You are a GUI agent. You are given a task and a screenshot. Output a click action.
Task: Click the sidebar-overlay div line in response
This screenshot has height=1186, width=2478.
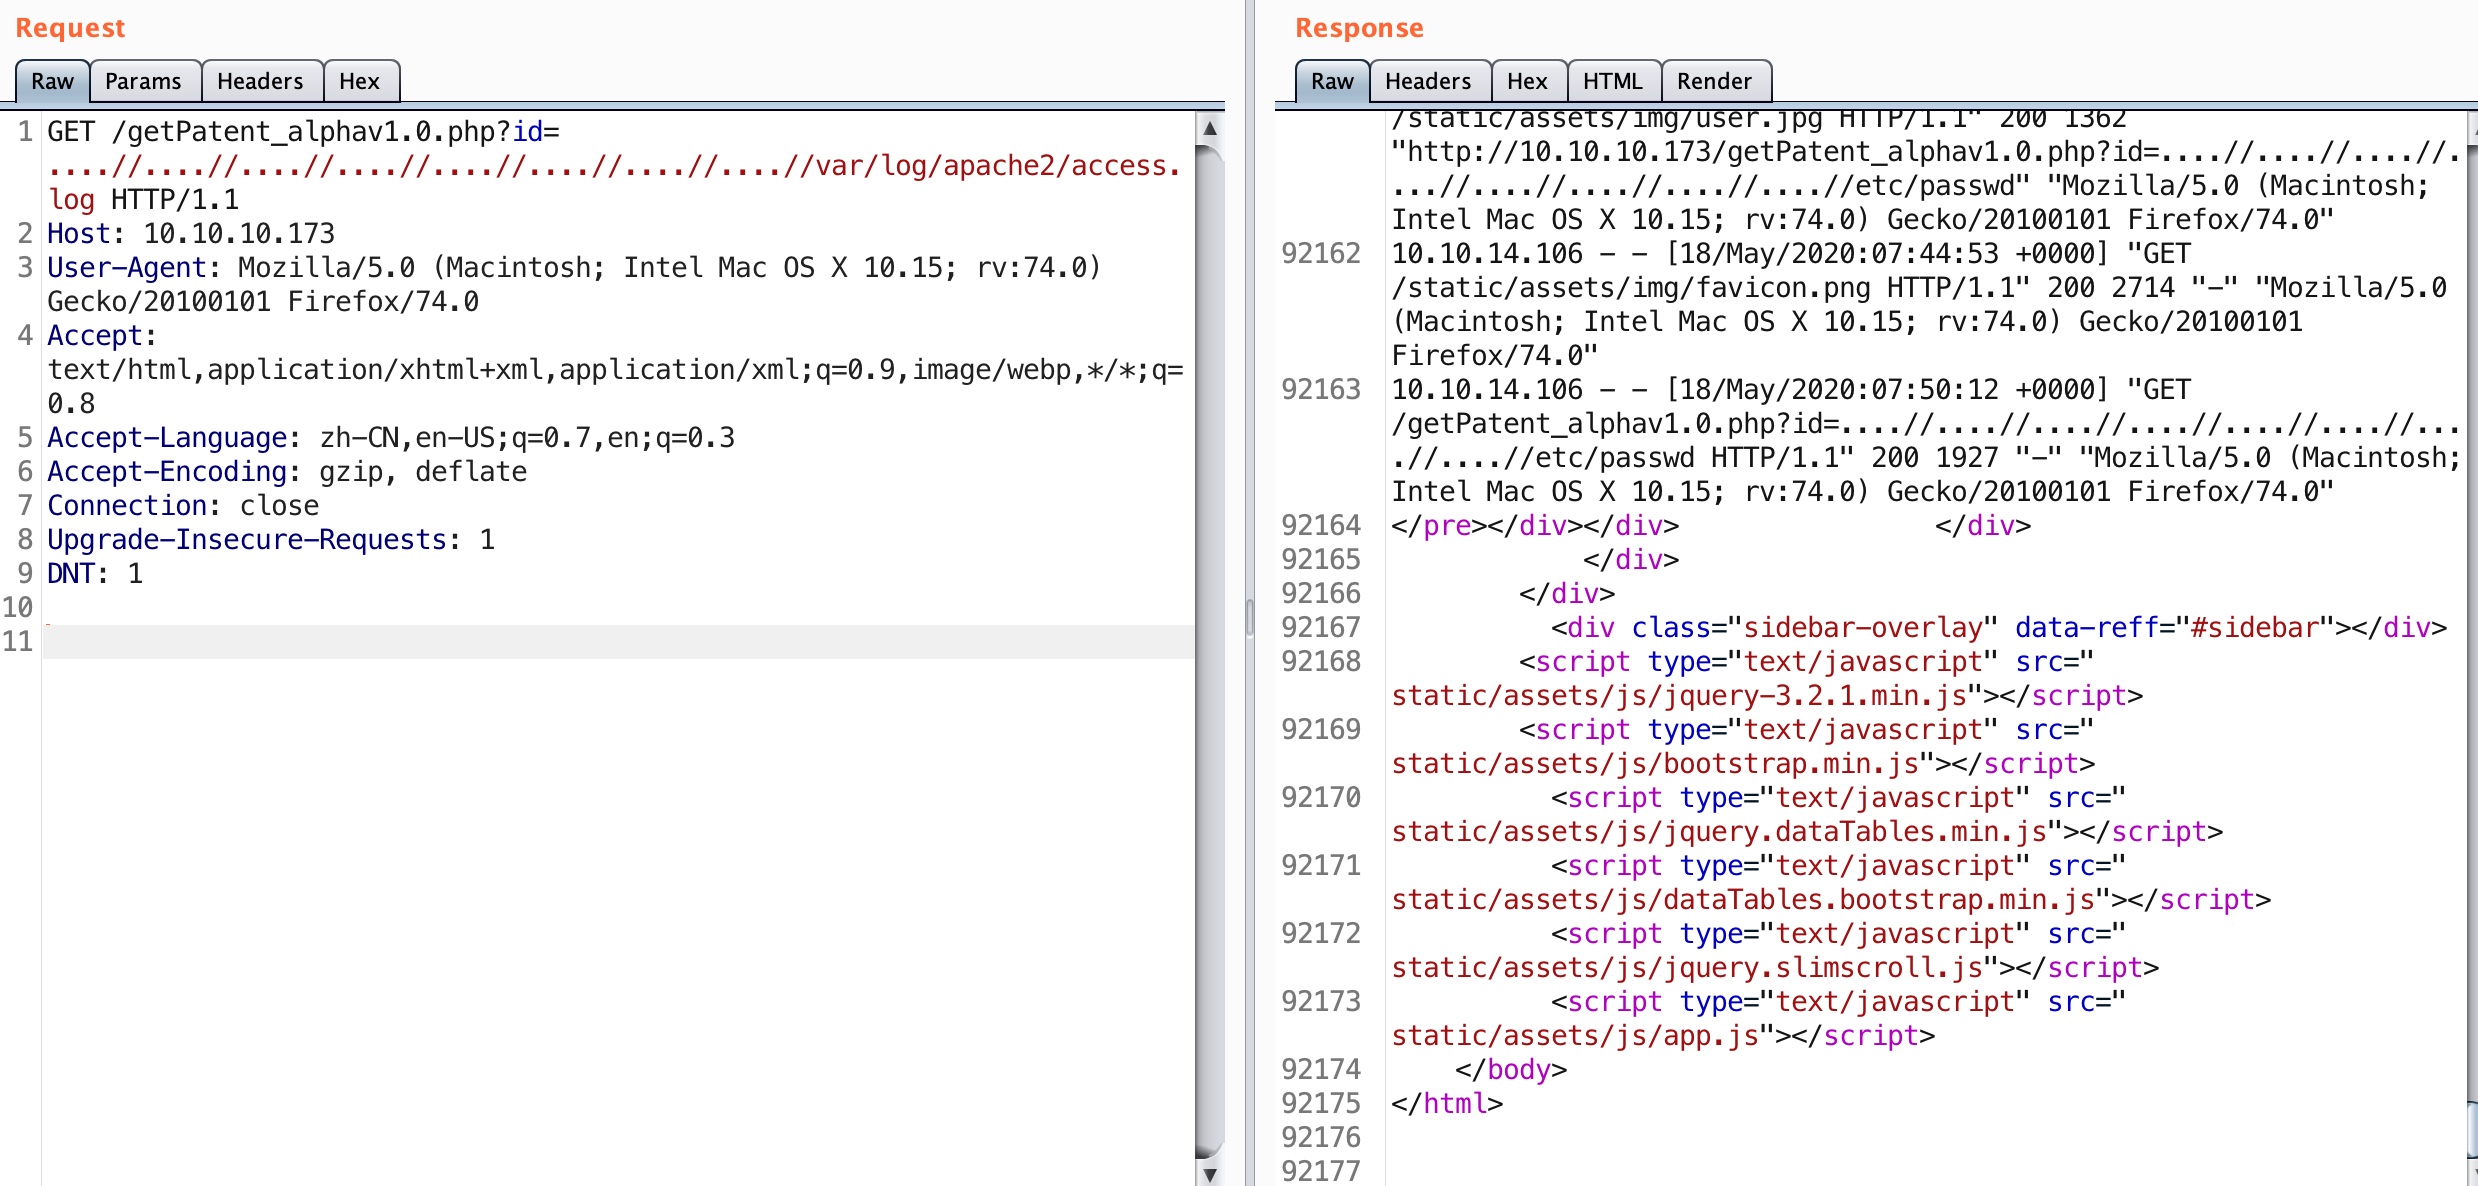tap(1998, 627)
